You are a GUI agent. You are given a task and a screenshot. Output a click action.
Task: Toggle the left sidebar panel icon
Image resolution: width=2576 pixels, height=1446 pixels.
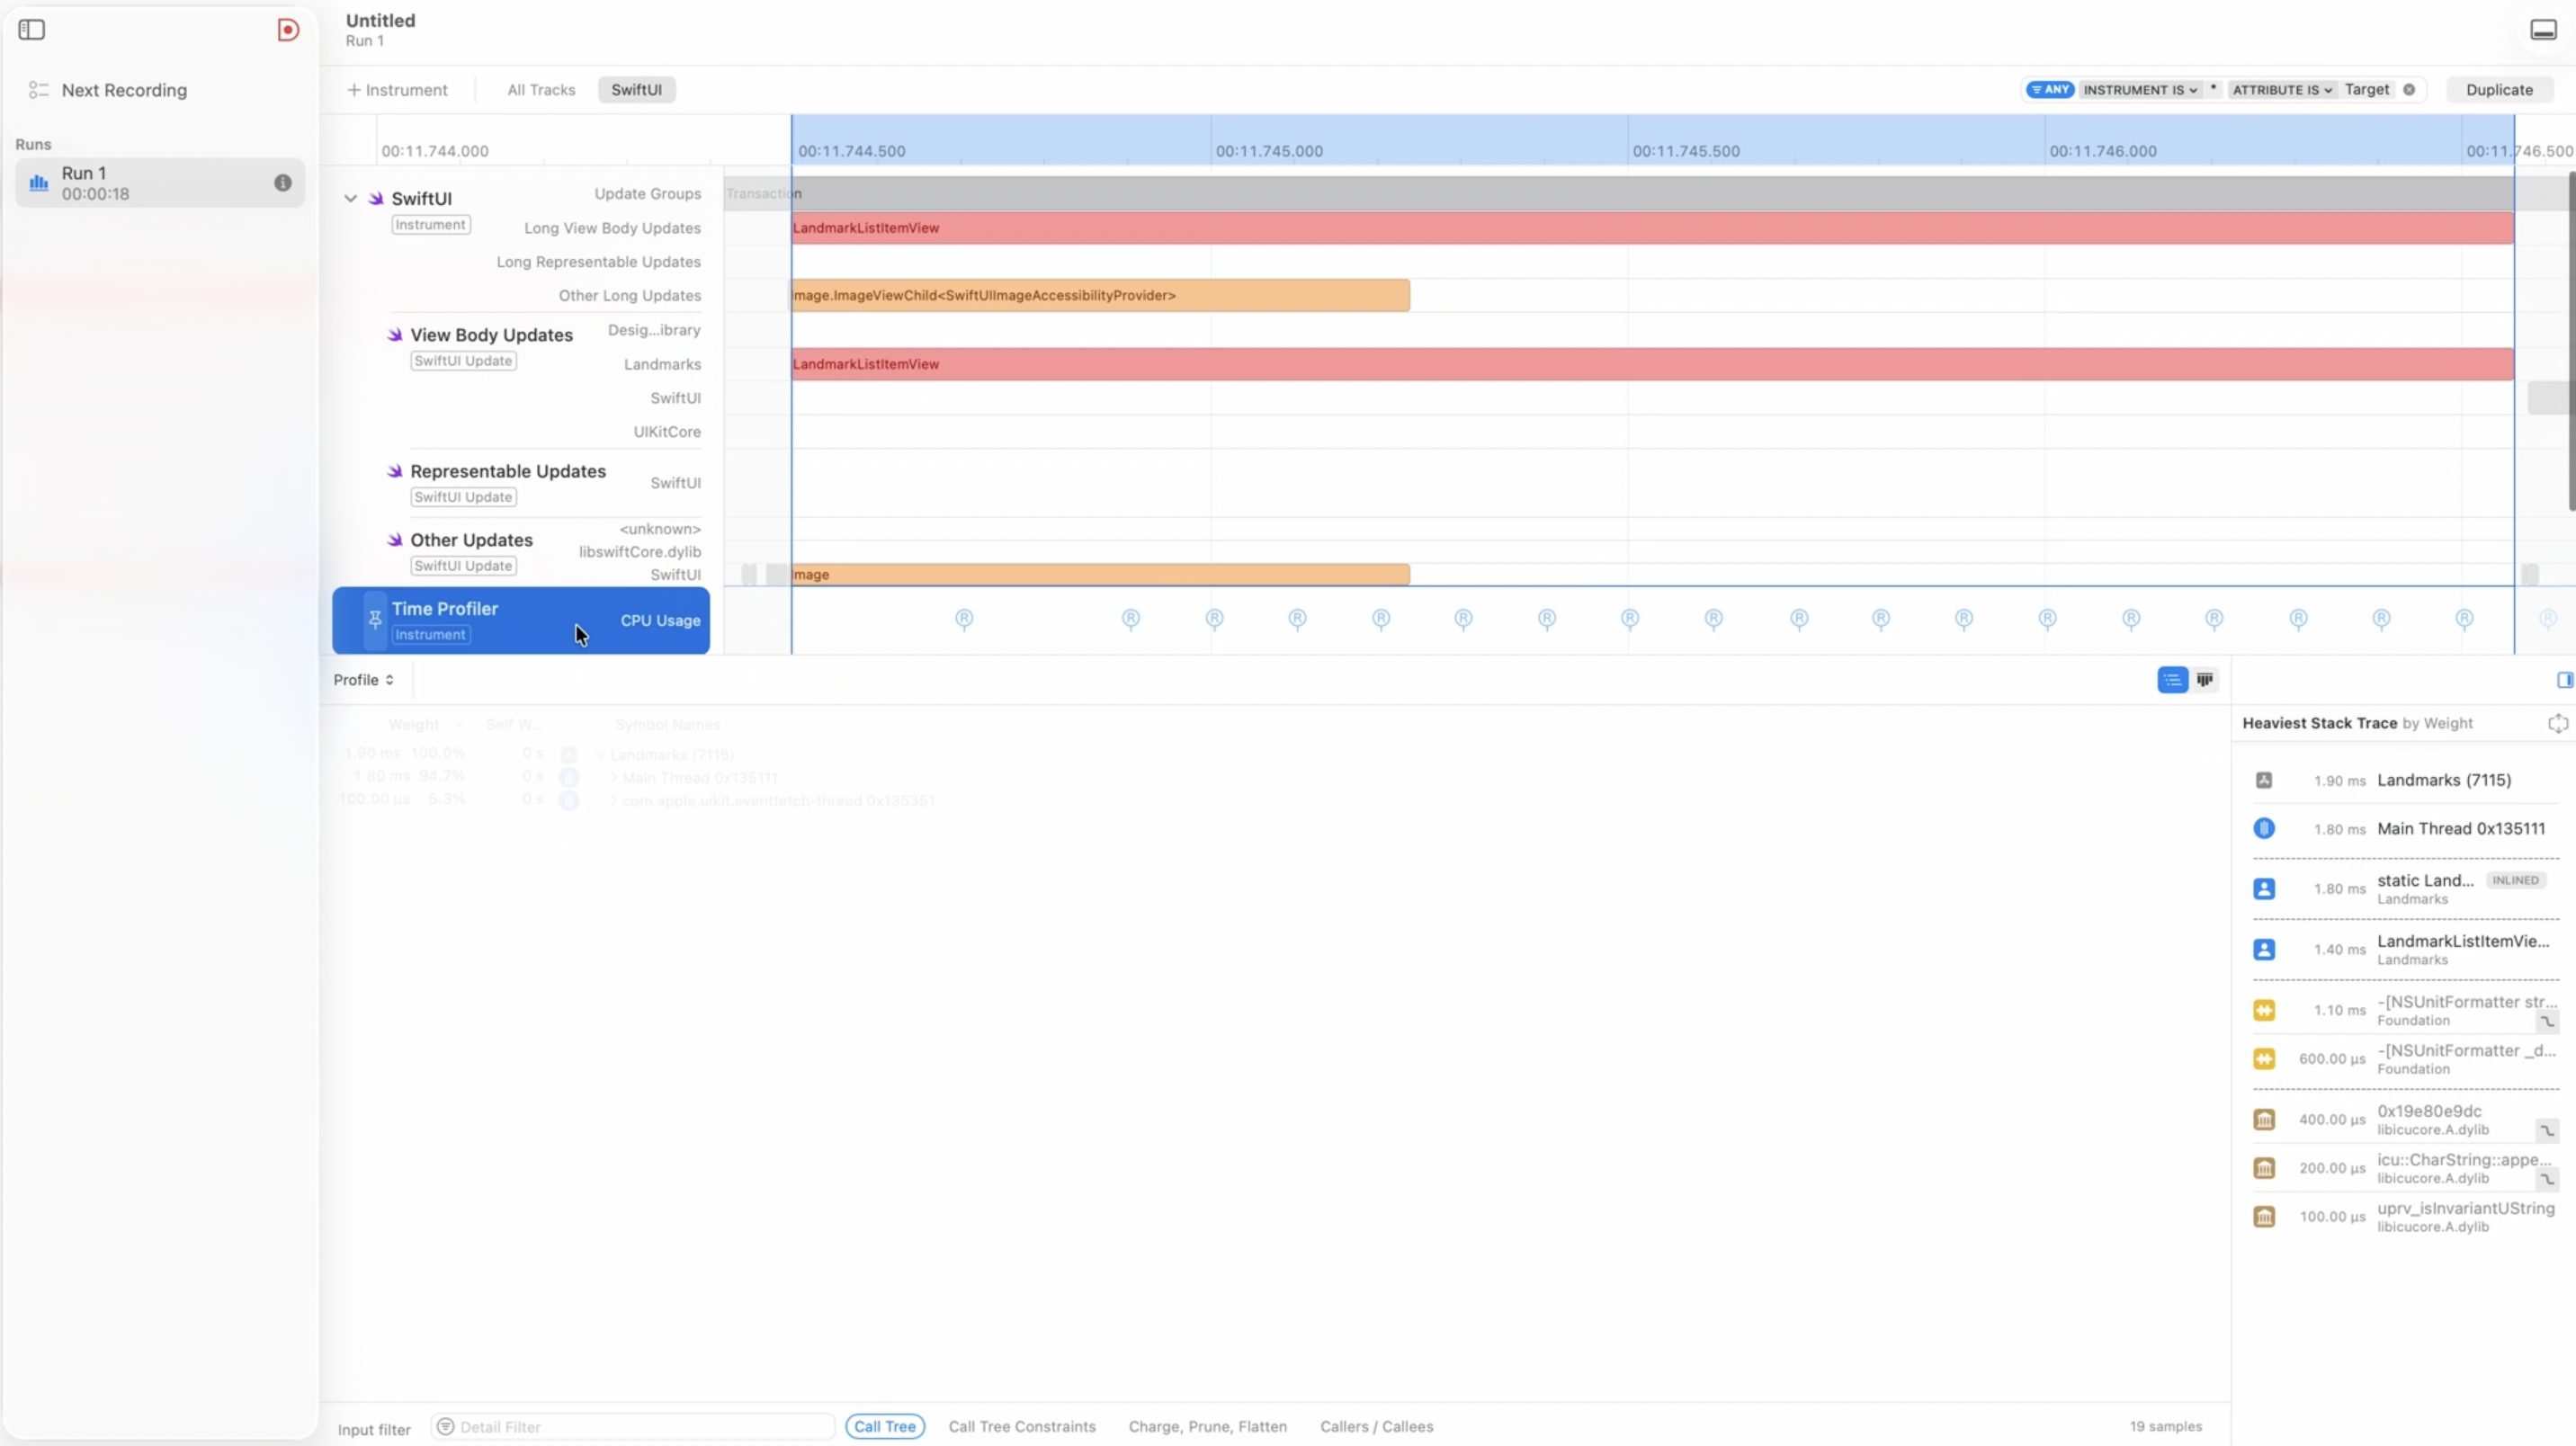pyautogui.click(x=32, y=30)
